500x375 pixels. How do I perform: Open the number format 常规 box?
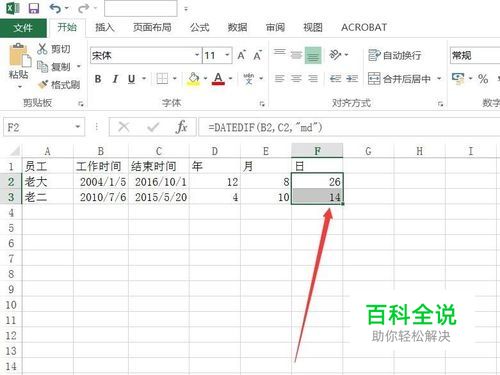(475, 55)
